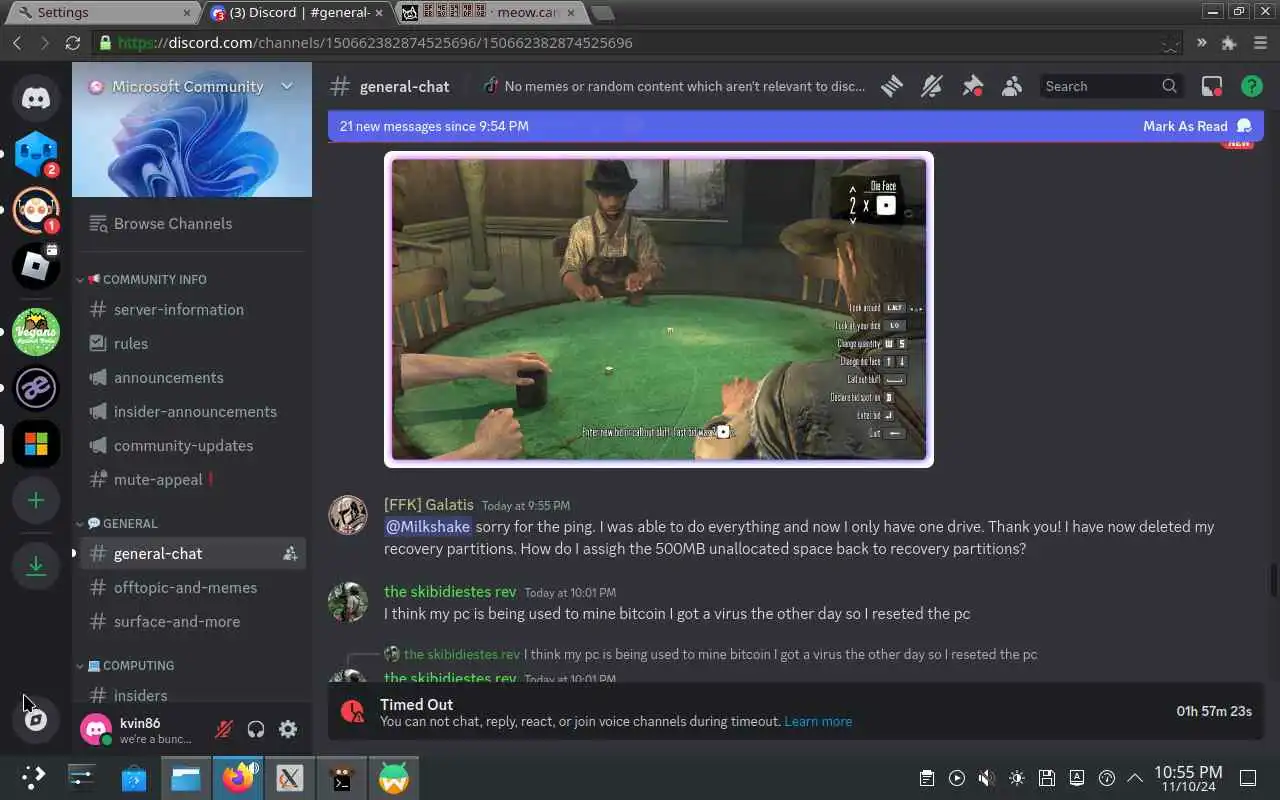Open the insiders channel

point(192,693)
